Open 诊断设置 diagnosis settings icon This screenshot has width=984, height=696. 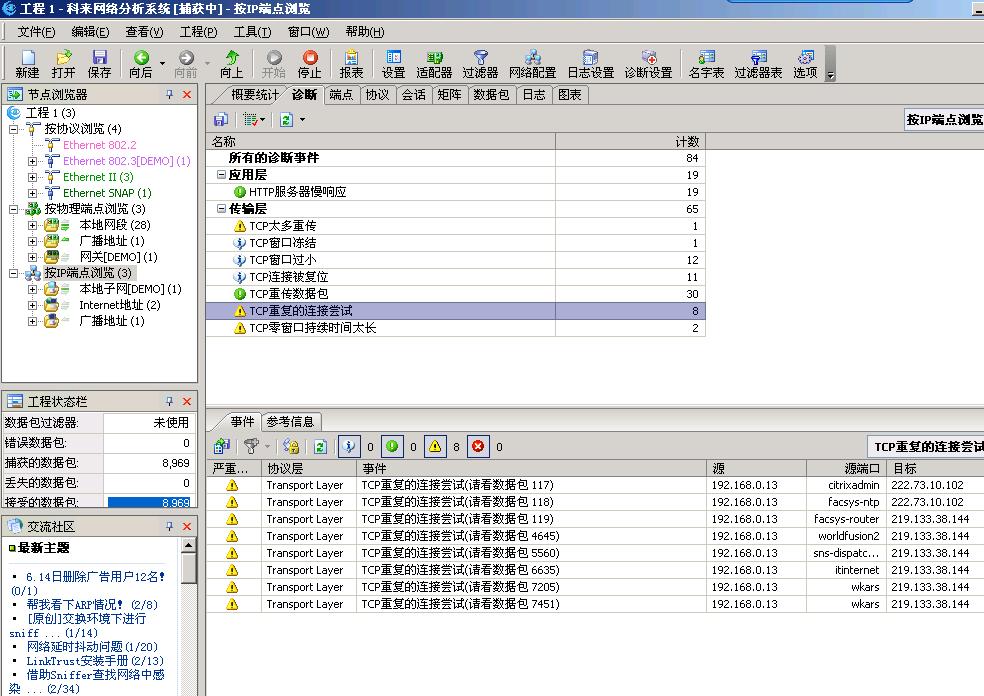click(648, 64)
